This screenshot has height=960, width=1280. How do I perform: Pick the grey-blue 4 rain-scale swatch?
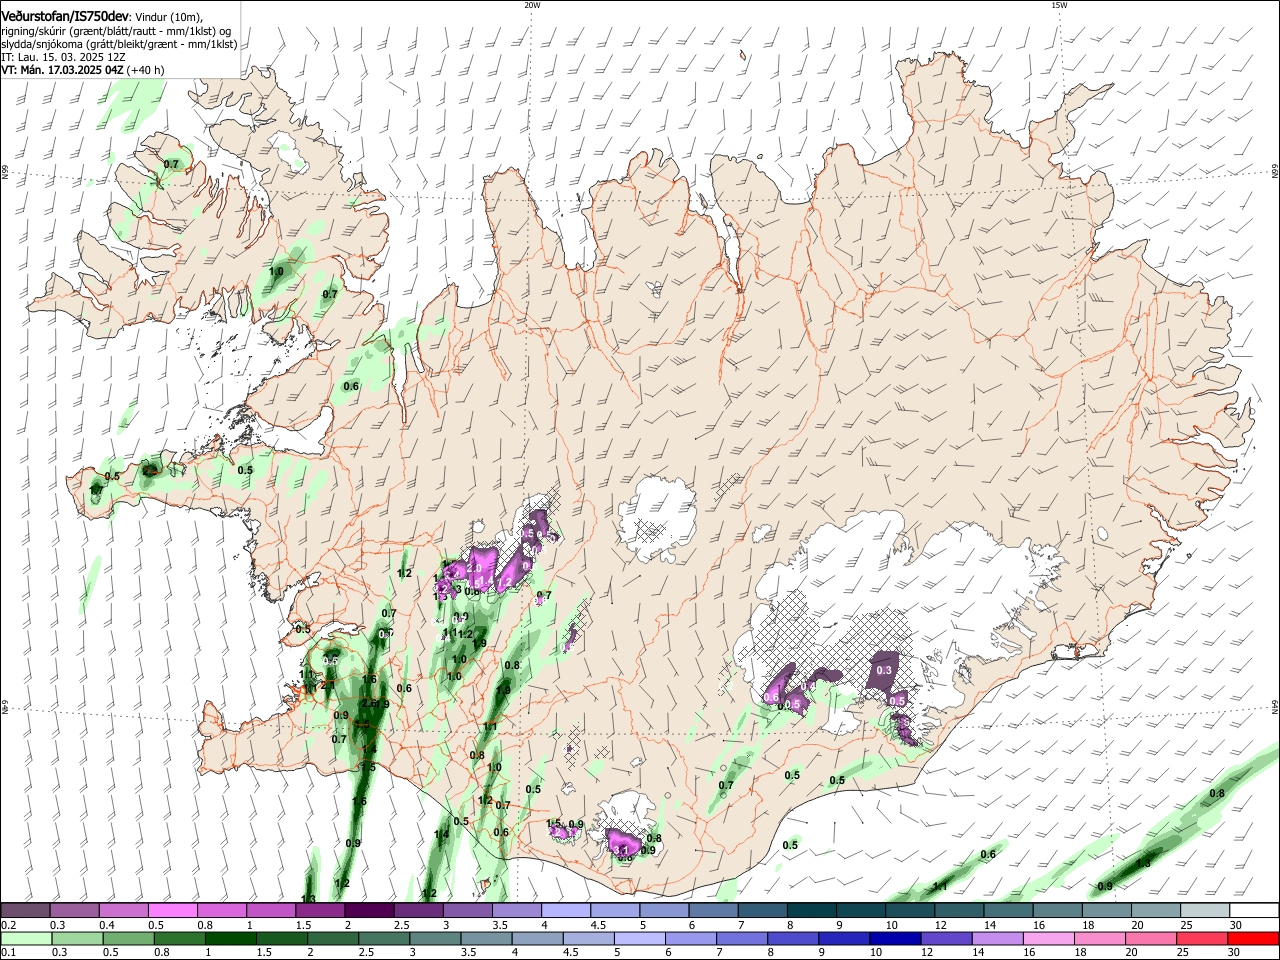(537, 938)
